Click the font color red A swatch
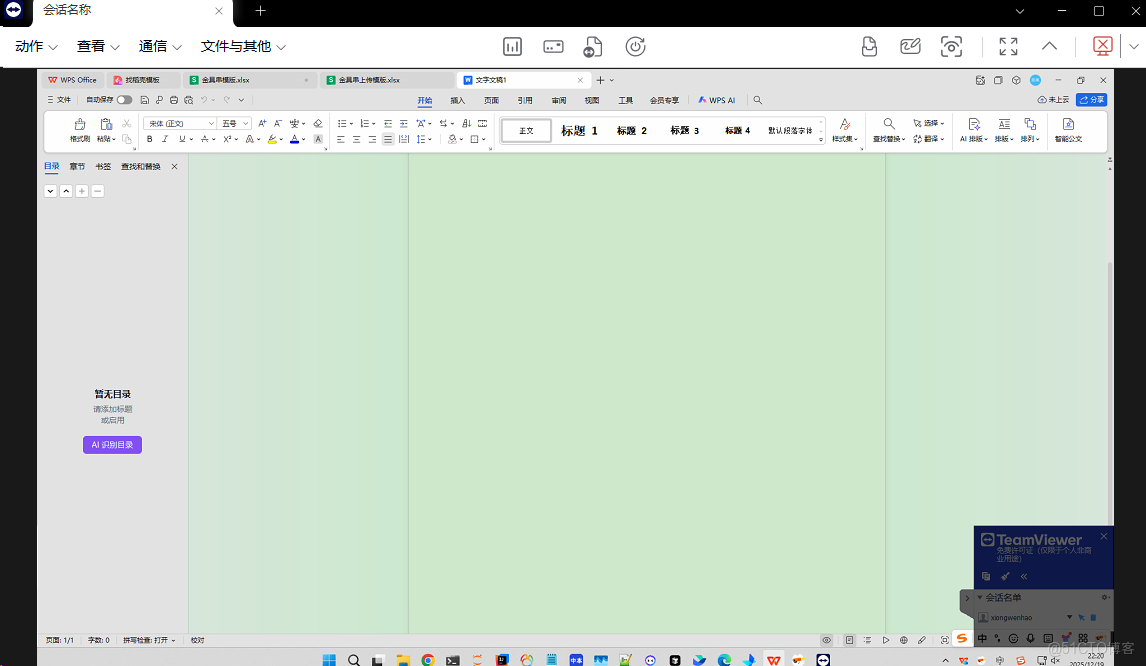1146x666 pixels. 295,139
